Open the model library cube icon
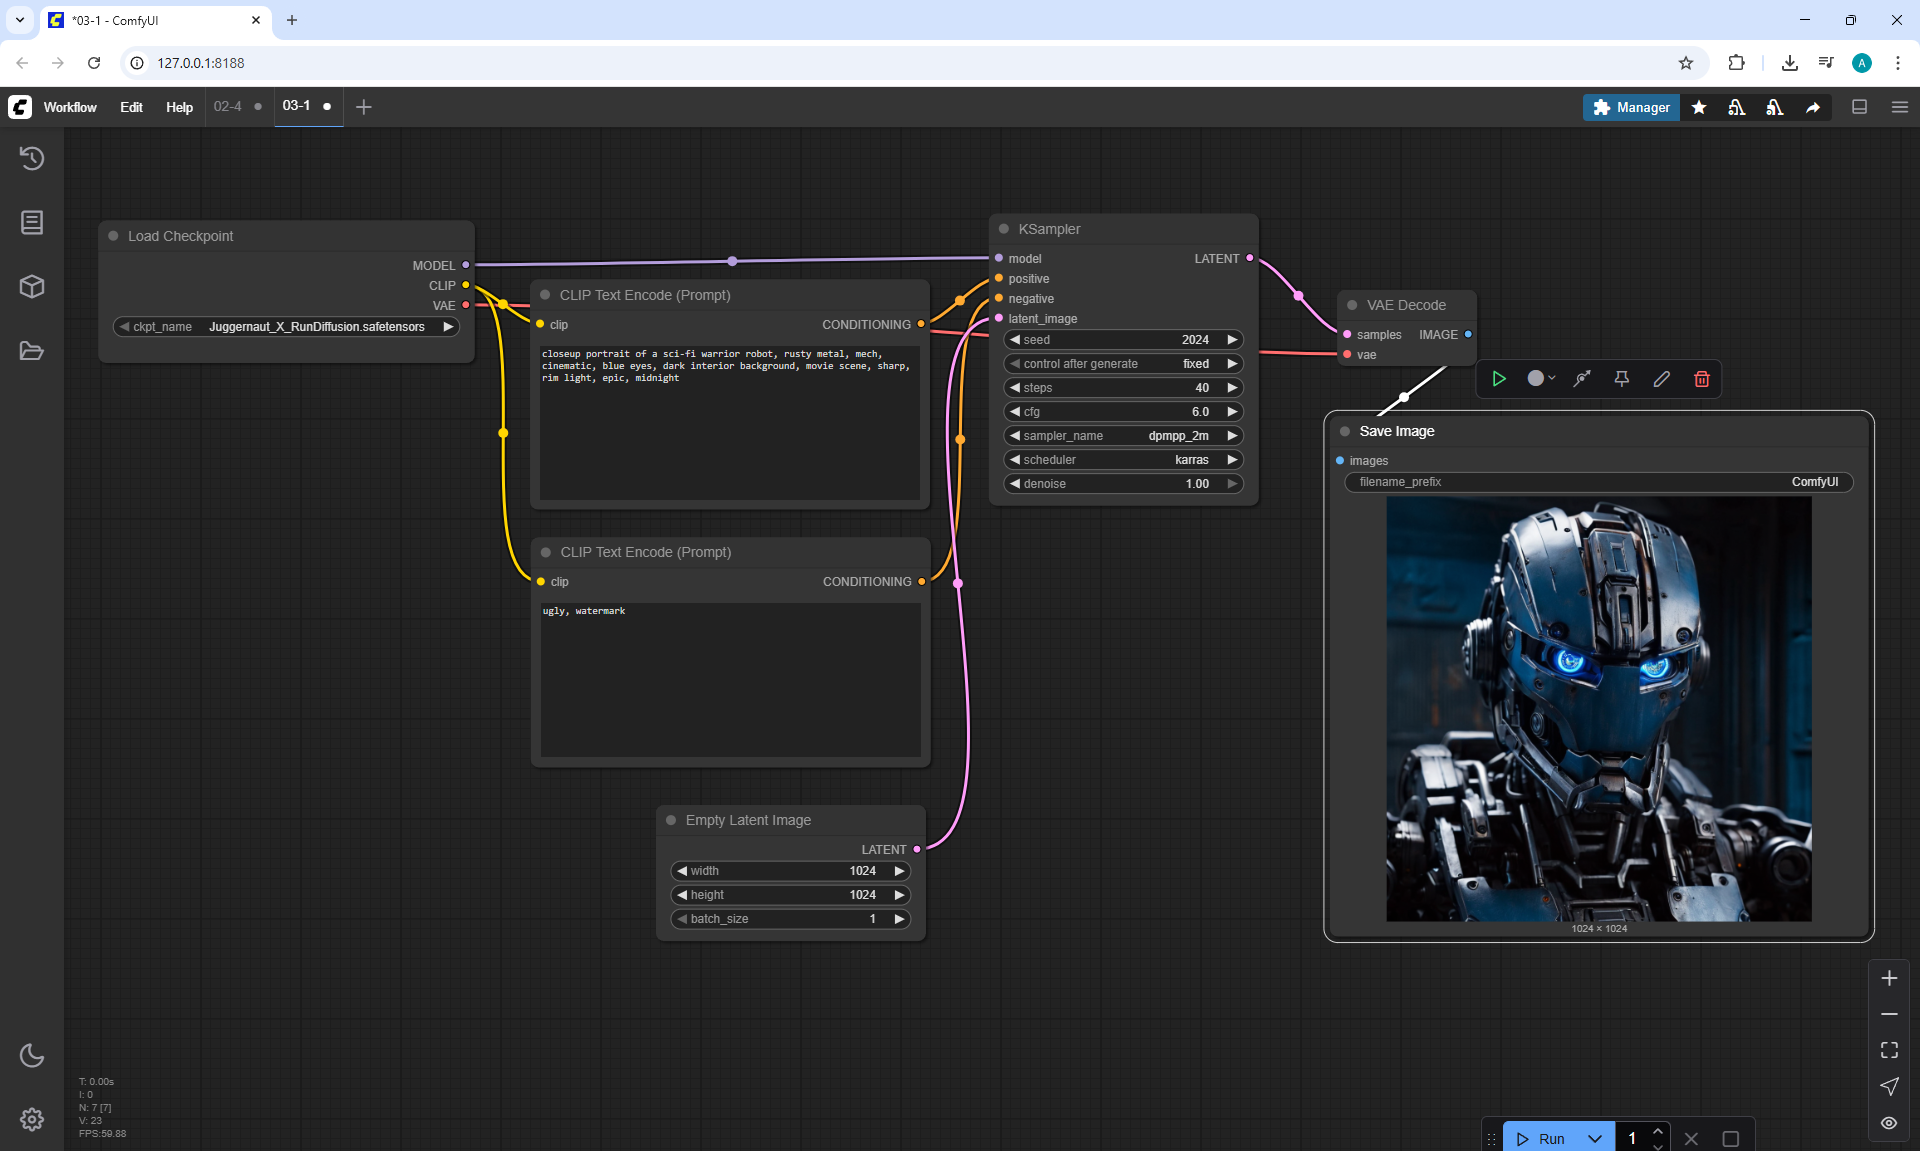1920x1151 pixels. pos(32,286)
